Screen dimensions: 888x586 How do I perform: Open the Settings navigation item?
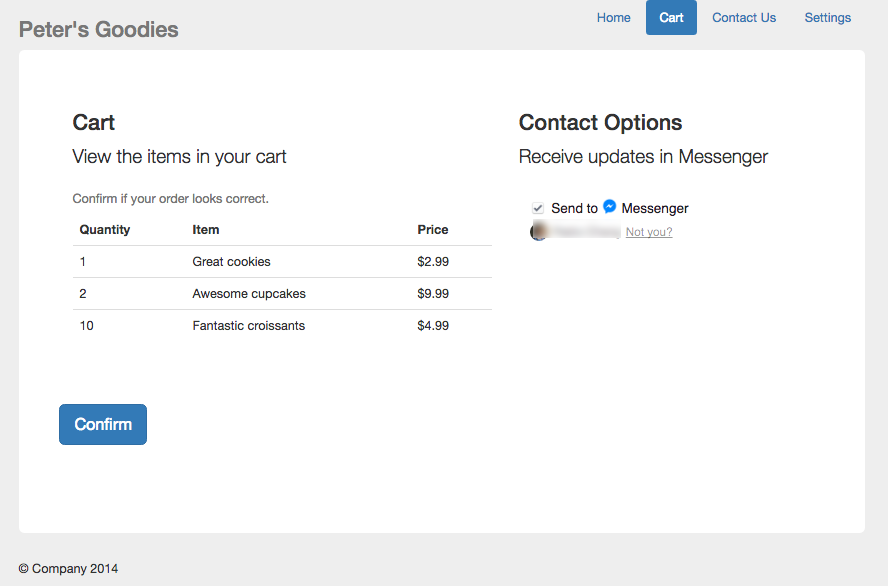[x=827, y=18]
